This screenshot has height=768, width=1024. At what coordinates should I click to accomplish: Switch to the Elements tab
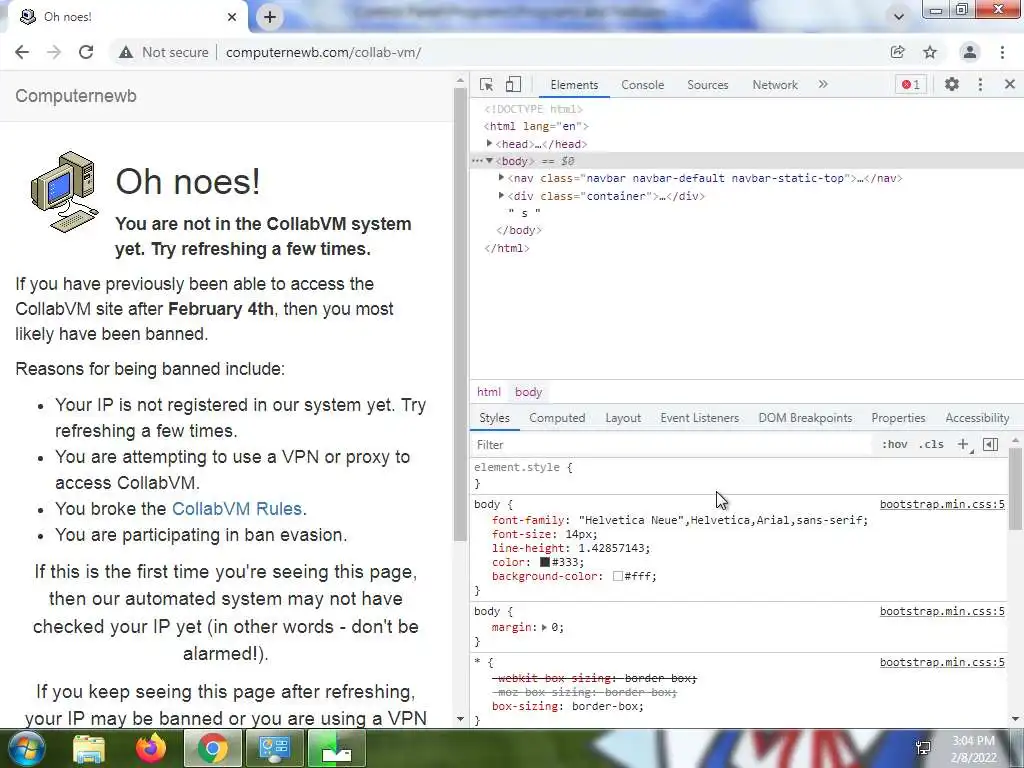pyautogui.click(x=574, y=84)
